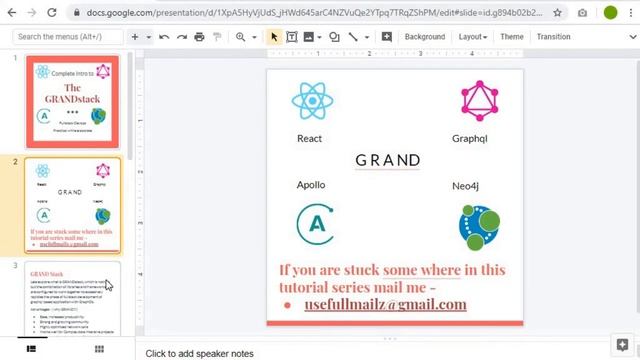Select slide 1 thumbnail 'The GRANDstack'
The width and height of the screenshot is (640, 360).
(x=73, y=102)
